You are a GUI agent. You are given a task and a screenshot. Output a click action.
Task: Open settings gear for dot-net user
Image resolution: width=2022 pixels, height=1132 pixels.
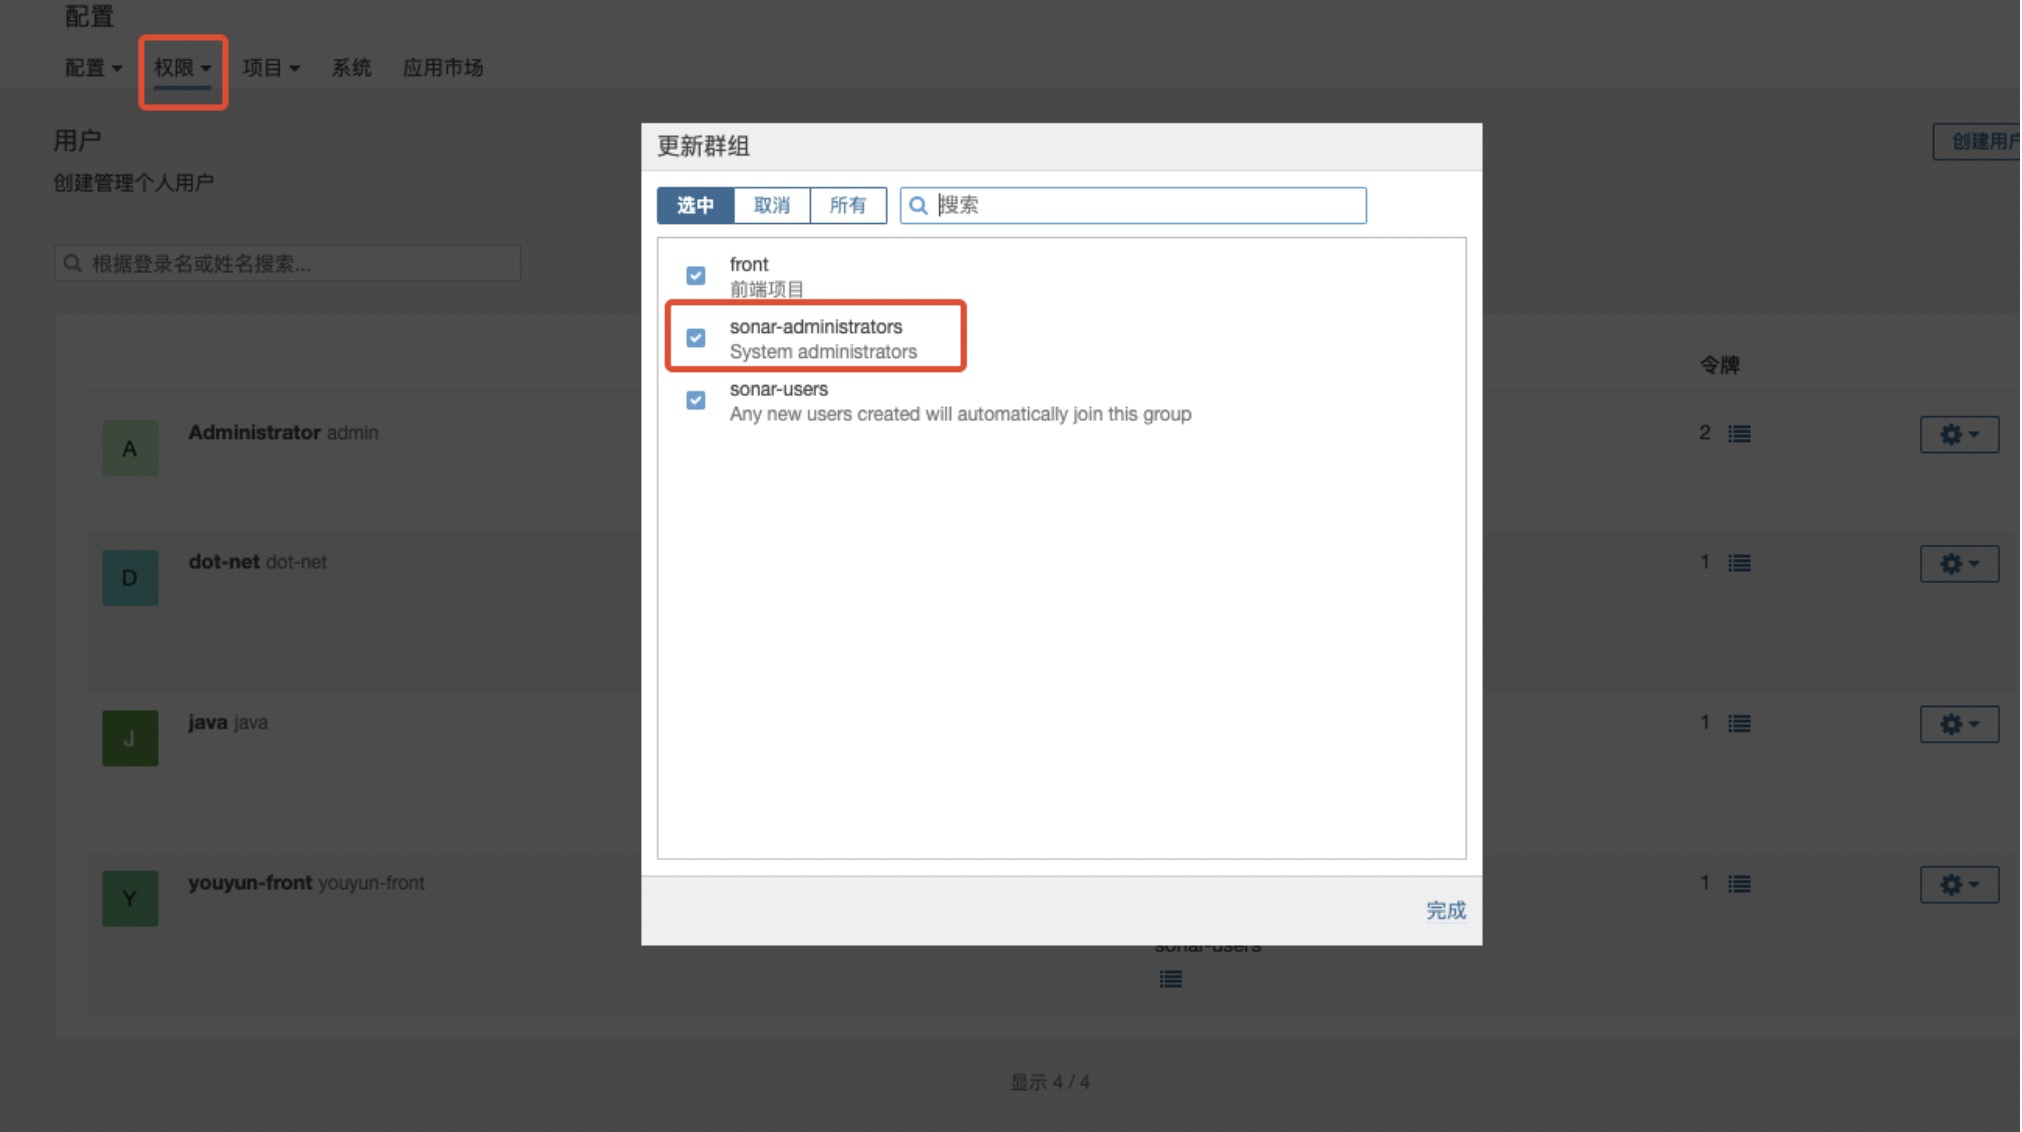1958,563
